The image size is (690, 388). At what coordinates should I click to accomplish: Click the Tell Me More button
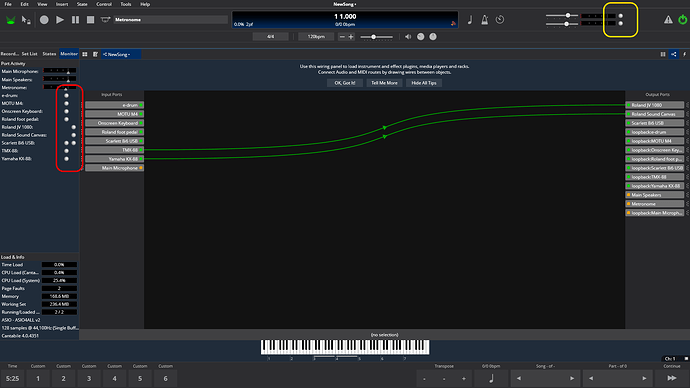384,83
